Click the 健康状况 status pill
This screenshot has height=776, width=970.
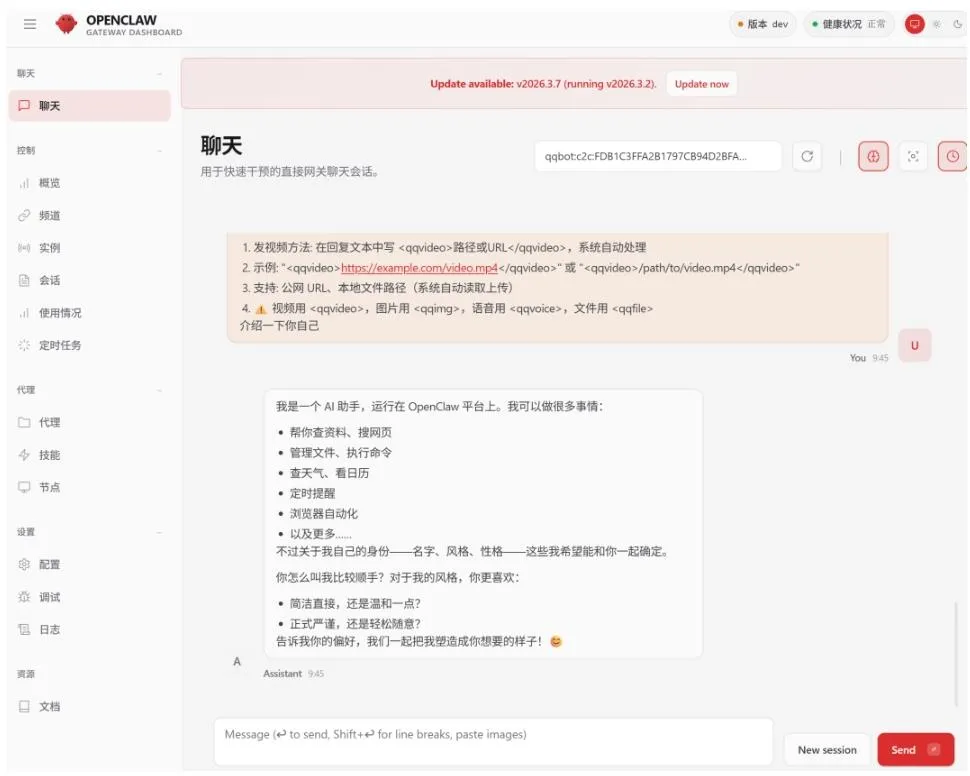(x=849, y=24)
